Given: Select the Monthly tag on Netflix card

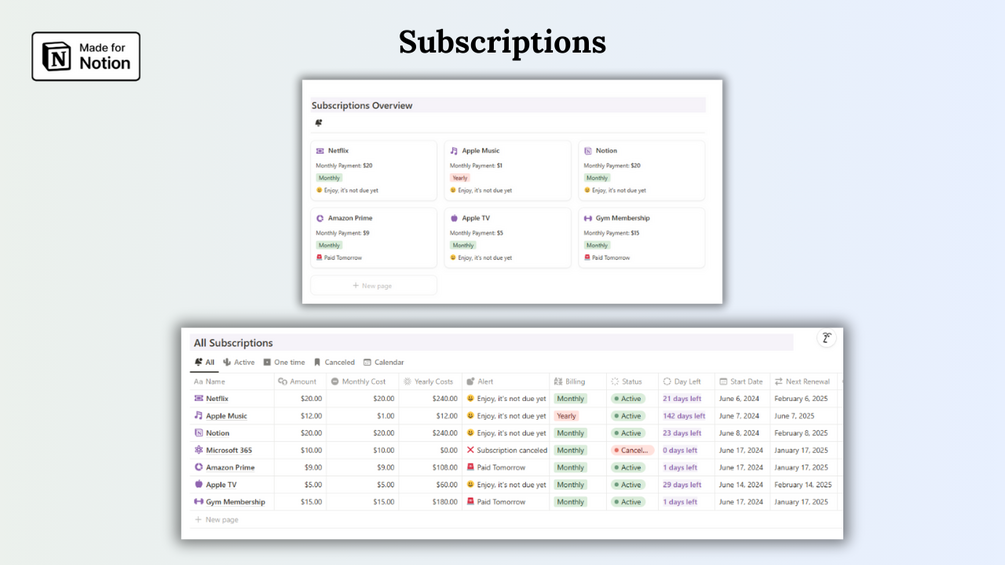Looking at the screenshot, I should [329, 178].
